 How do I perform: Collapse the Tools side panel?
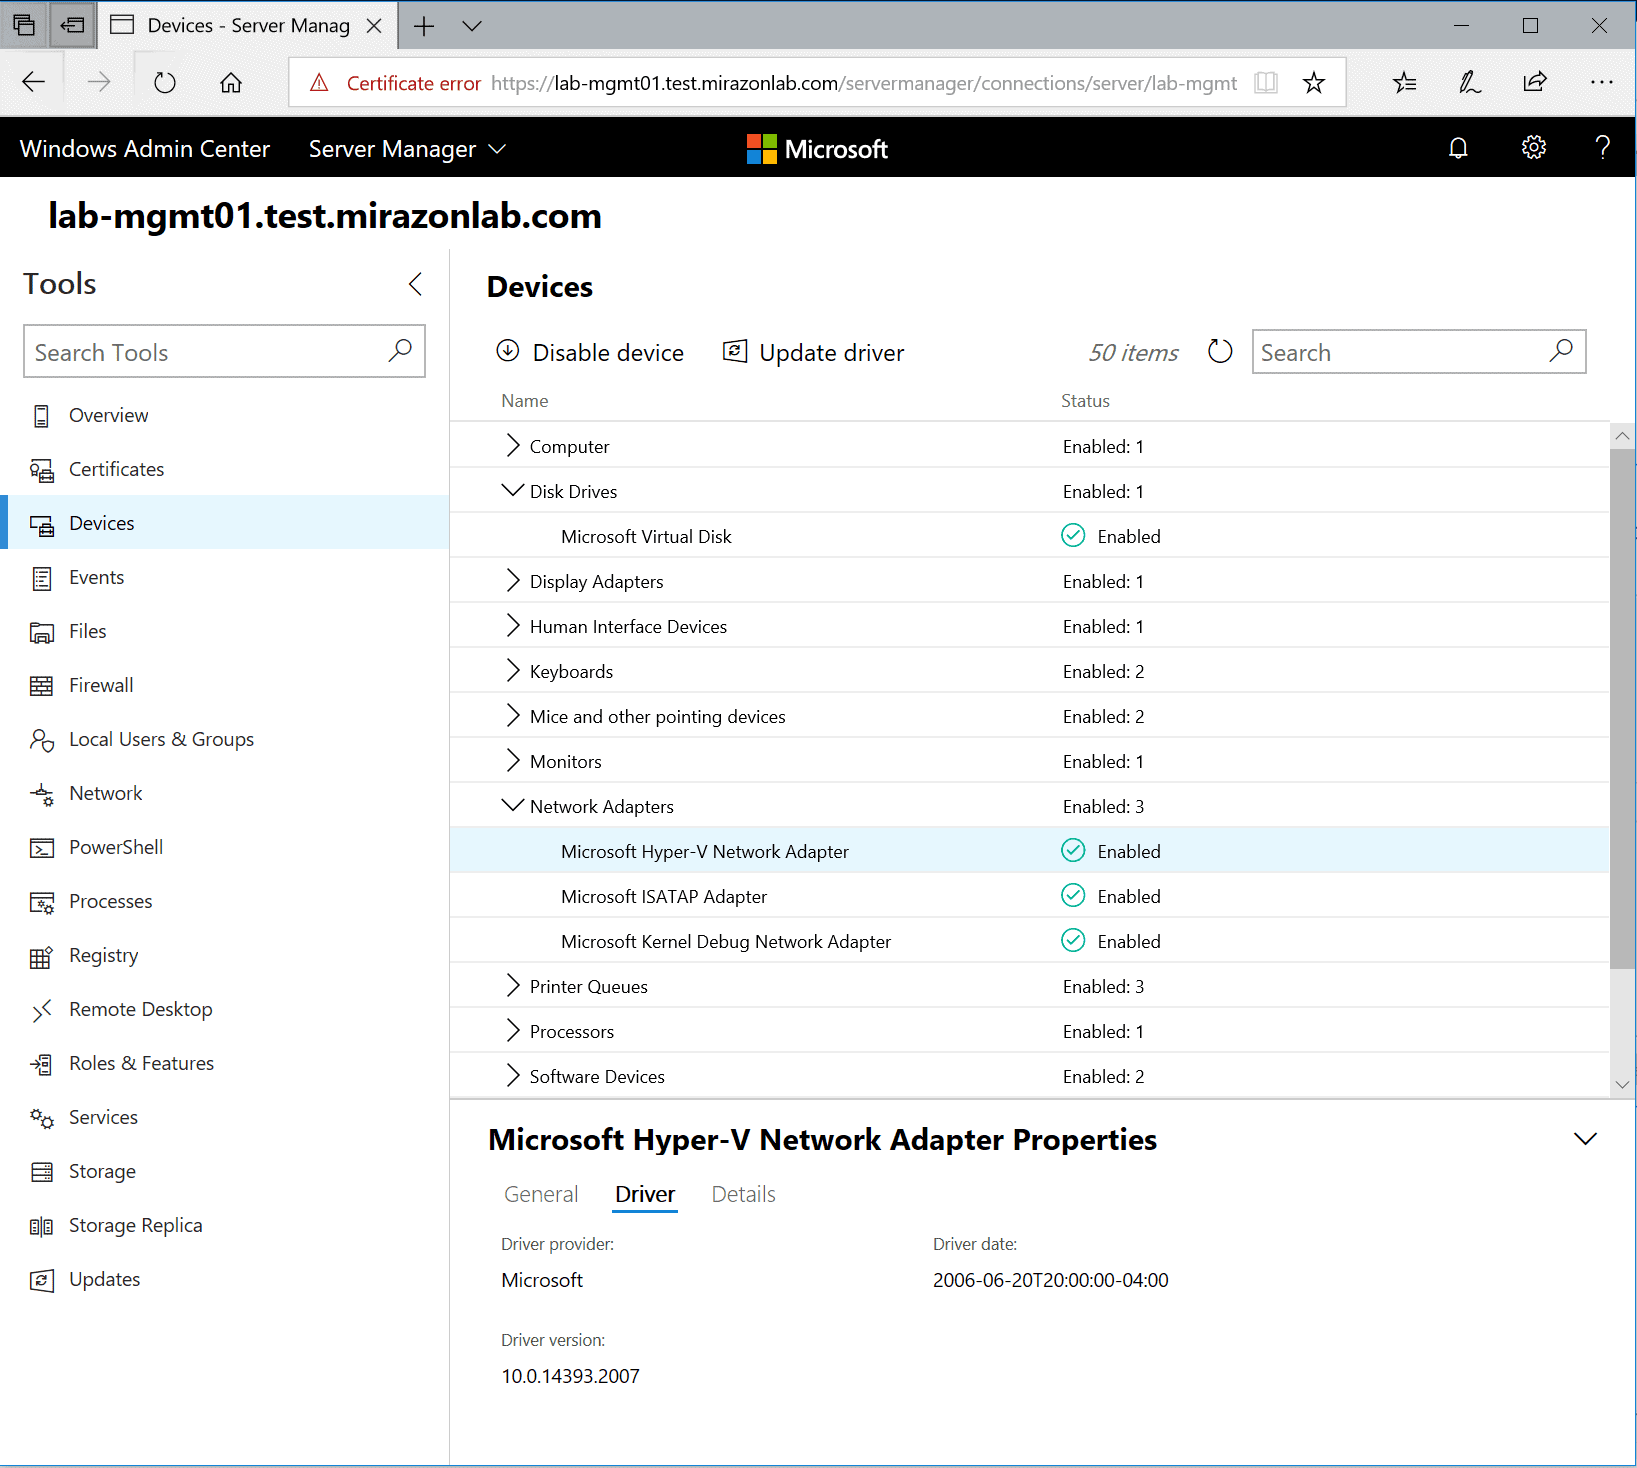click(415, 284)
